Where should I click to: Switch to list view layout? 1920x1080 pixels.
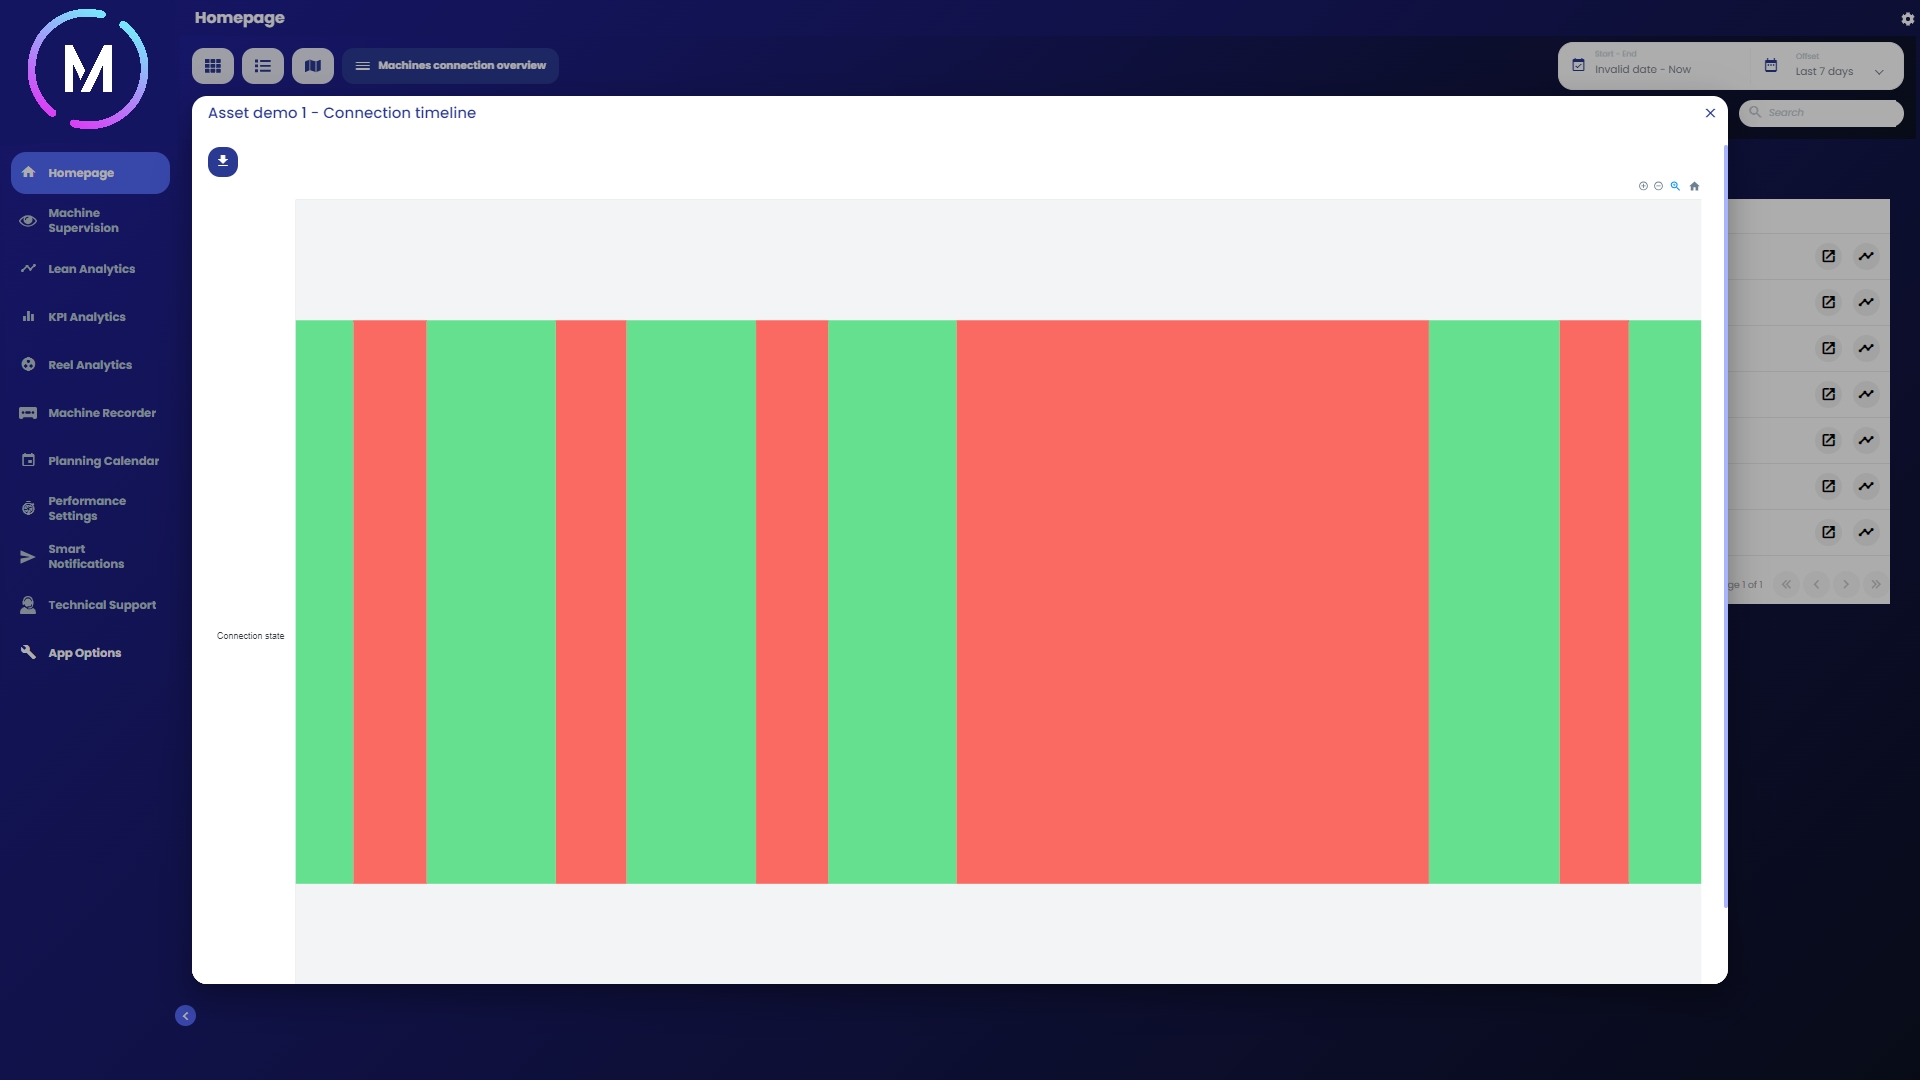pos(263,66)
